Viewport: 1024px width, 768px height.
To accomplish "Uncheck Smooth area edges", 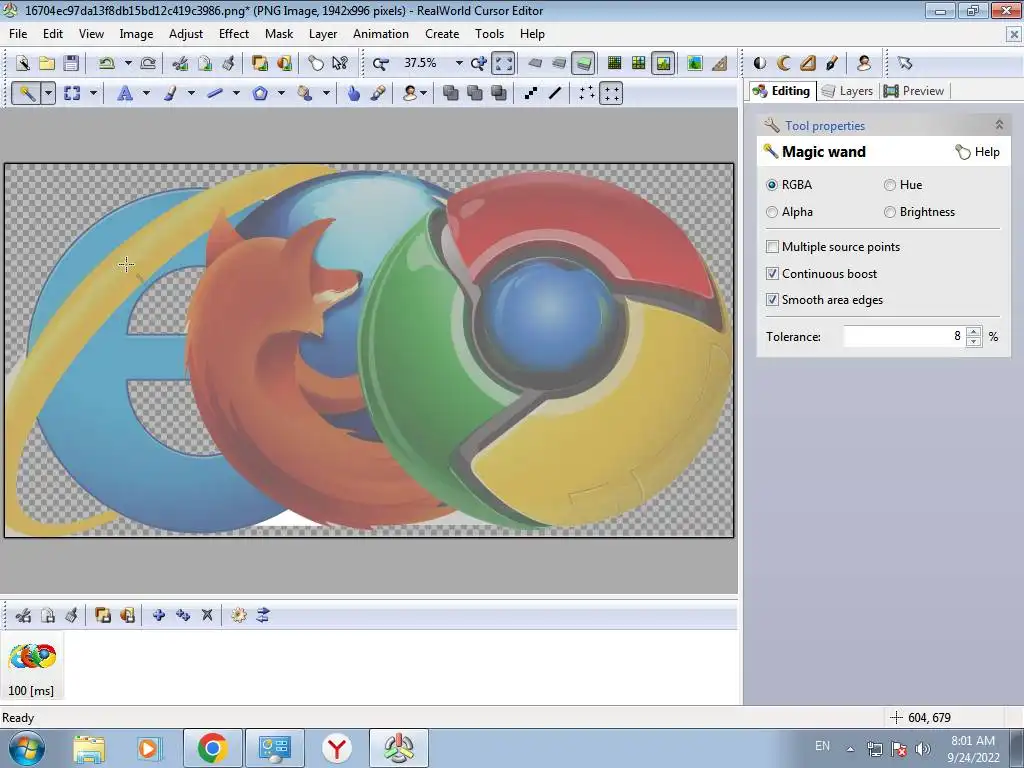I will [773, 300].
